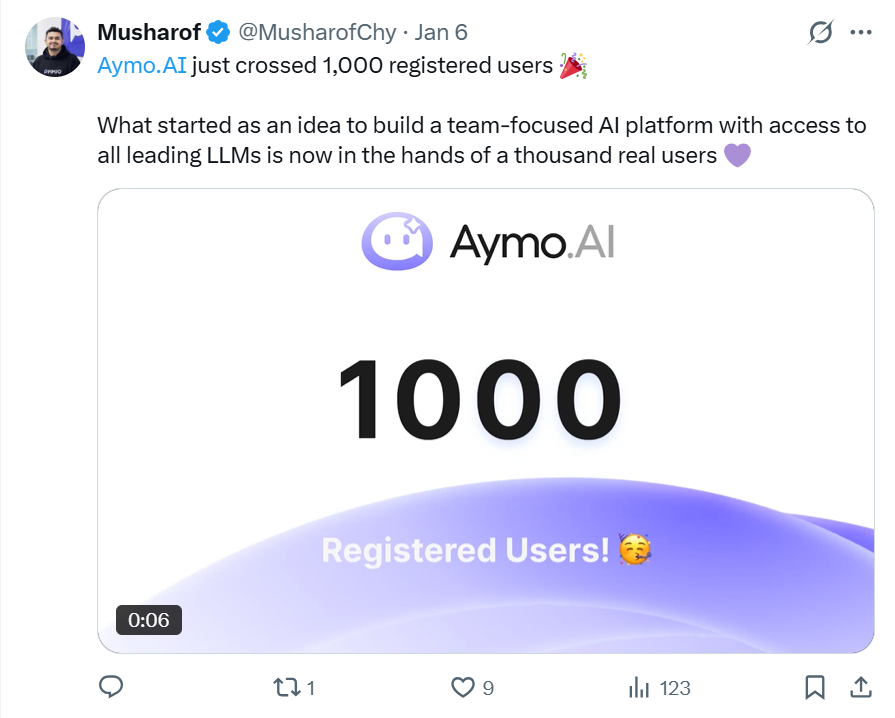895x718 pixels.
Task: Open Grok actions for this tweet
Action: [x=819, y=32]
